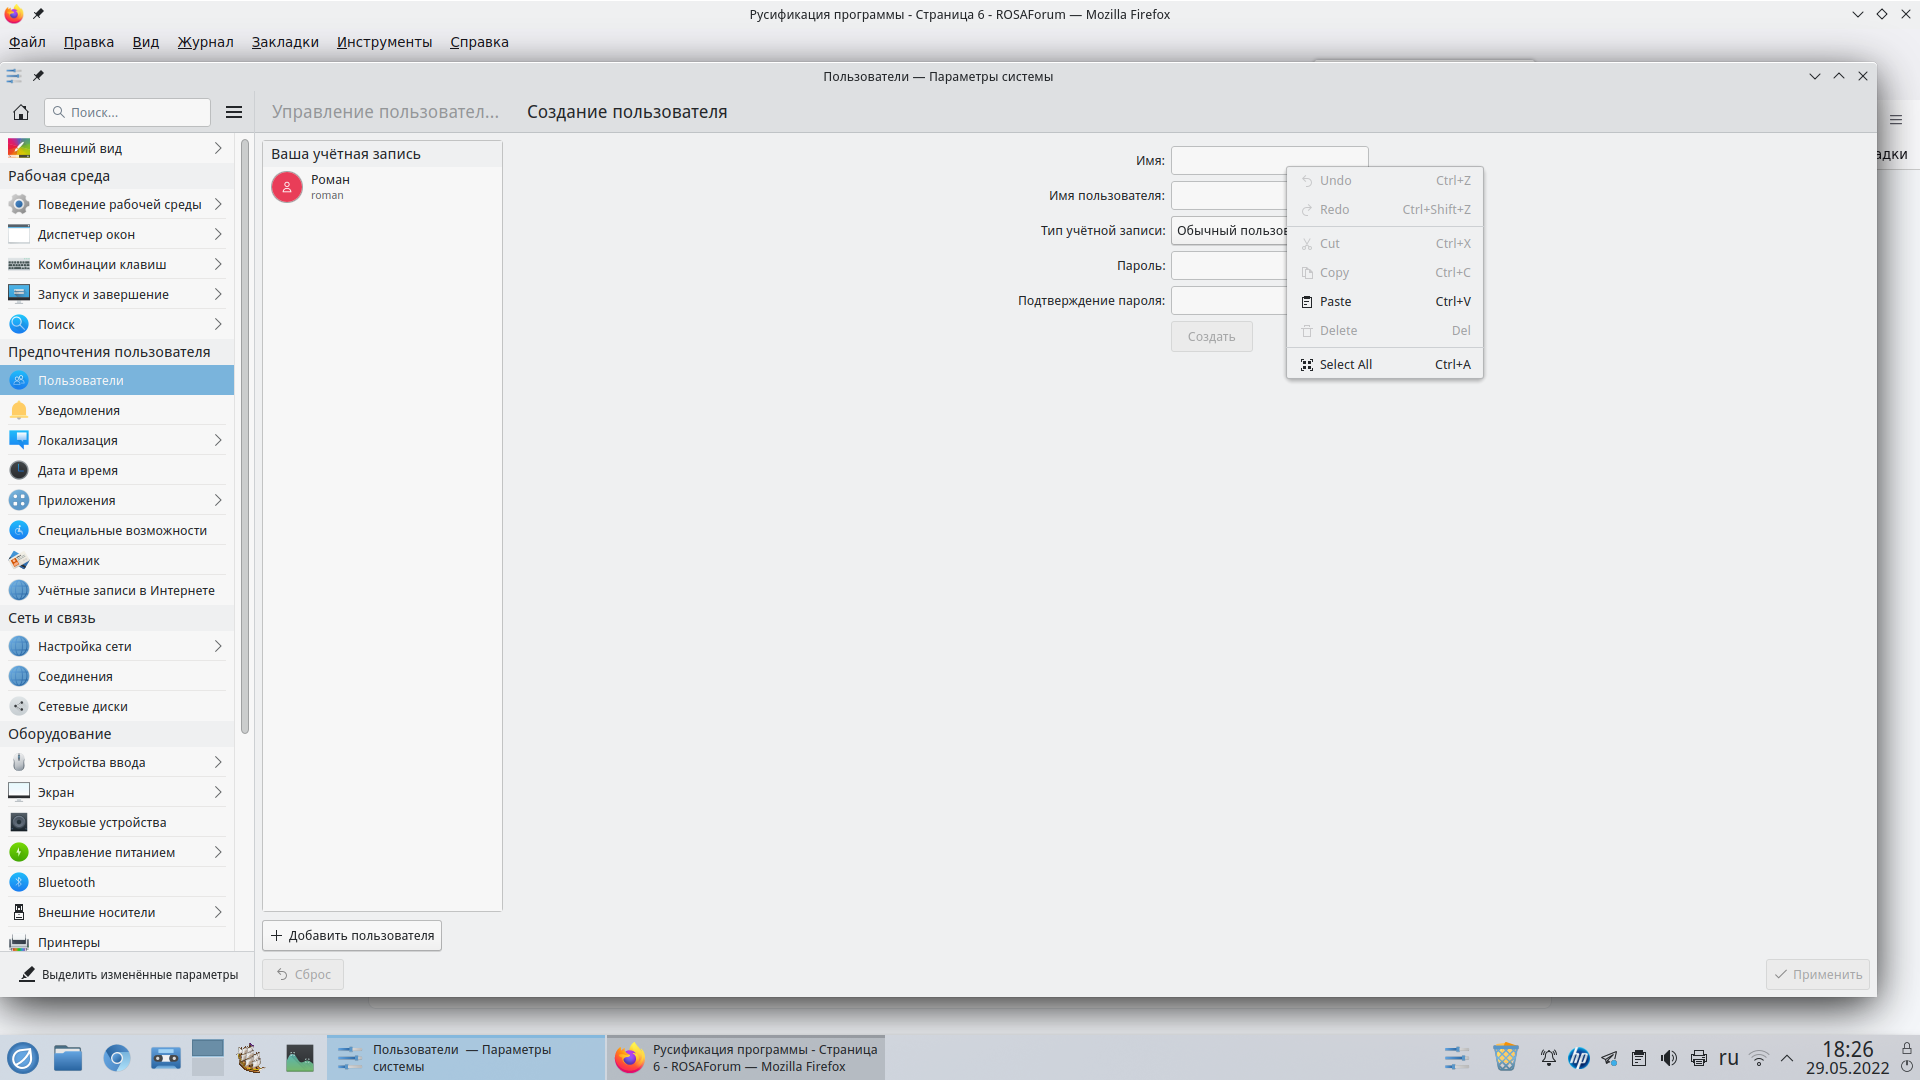Open the hamburger menu next to search
Image resolution: width=1920 pixels, height=1080 pixels.
[234, 112]
